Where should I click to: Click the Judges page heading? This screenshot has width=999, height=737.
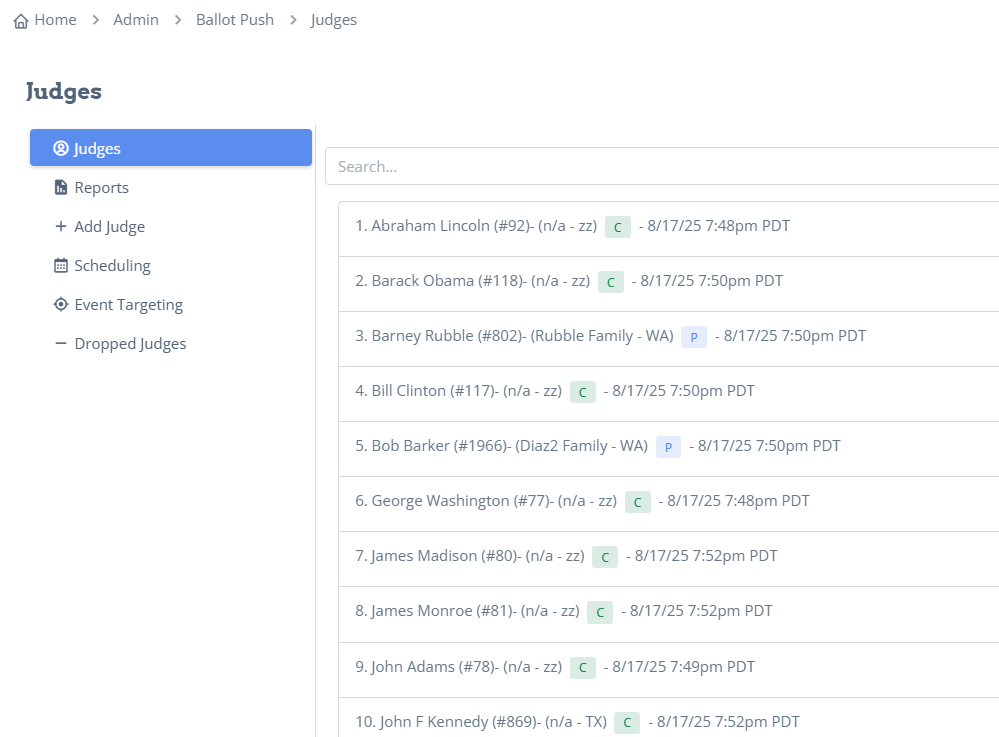click(x=64, y=92)
